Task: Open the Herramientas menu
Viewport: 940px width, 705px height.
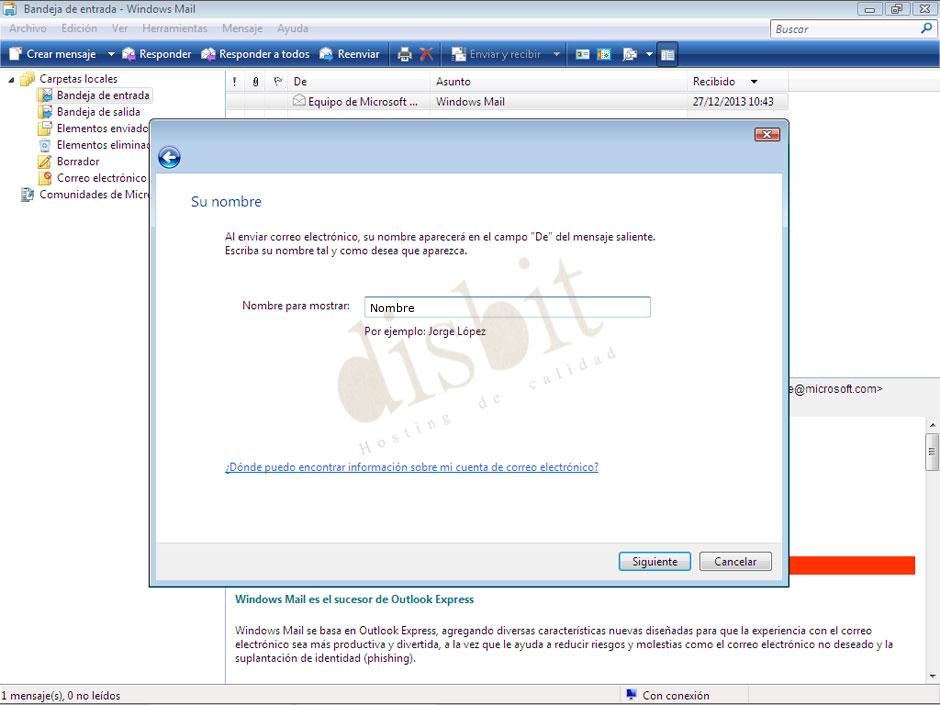Action: pyautogui.click(x=175, y=28)
